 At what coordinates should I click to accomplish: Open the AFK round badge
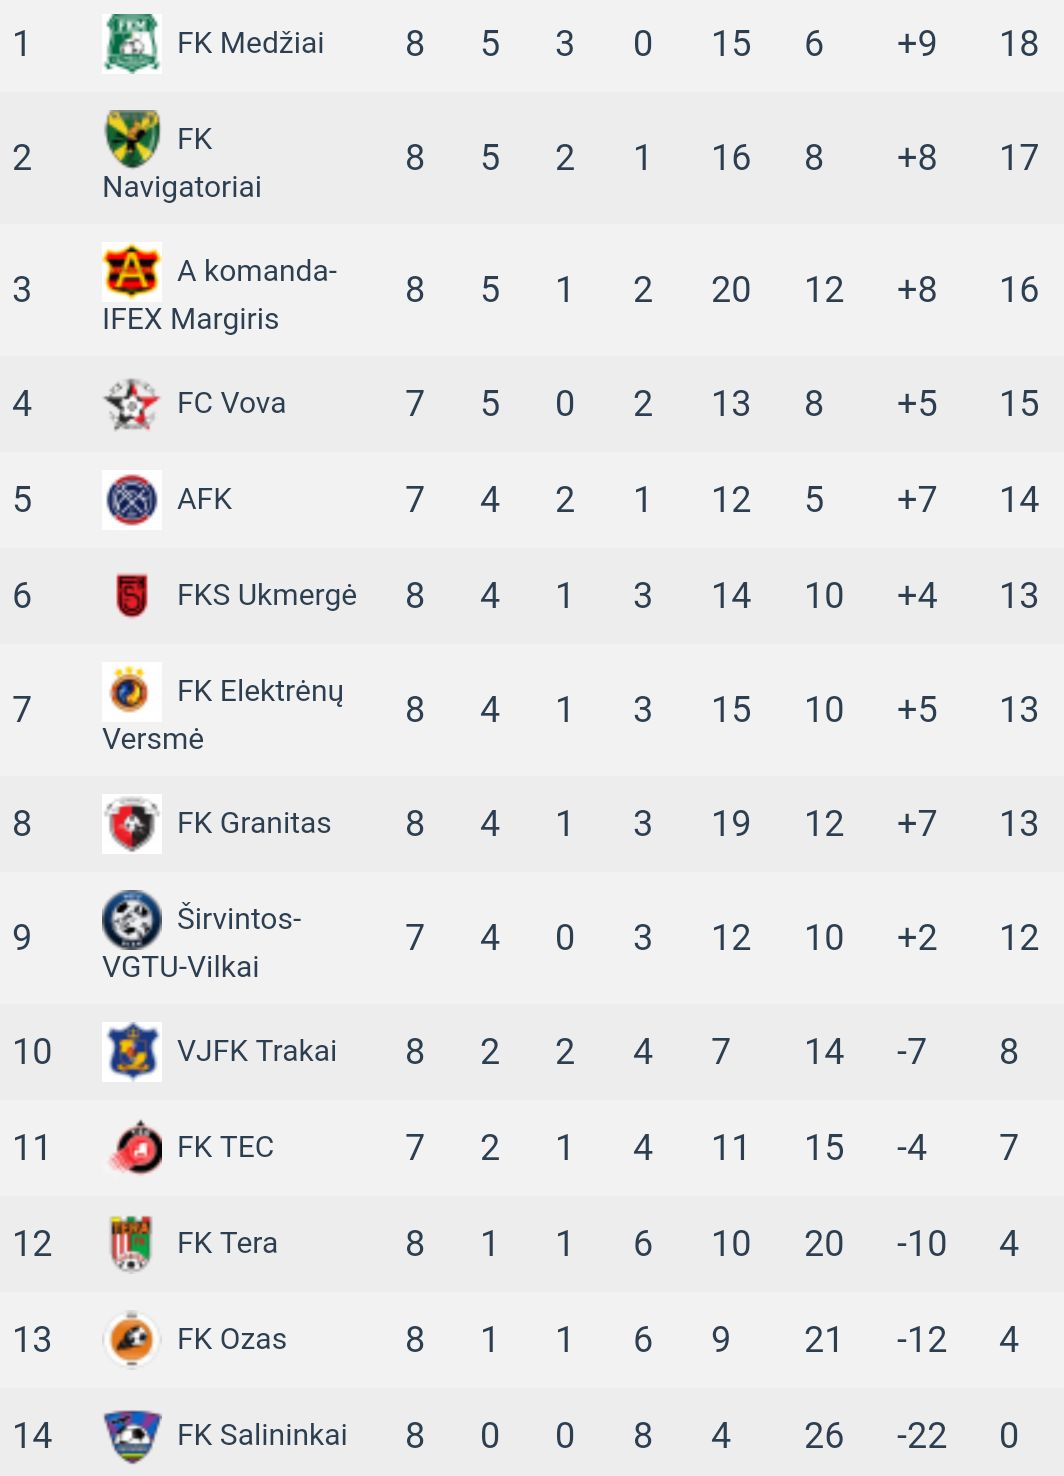132,499
